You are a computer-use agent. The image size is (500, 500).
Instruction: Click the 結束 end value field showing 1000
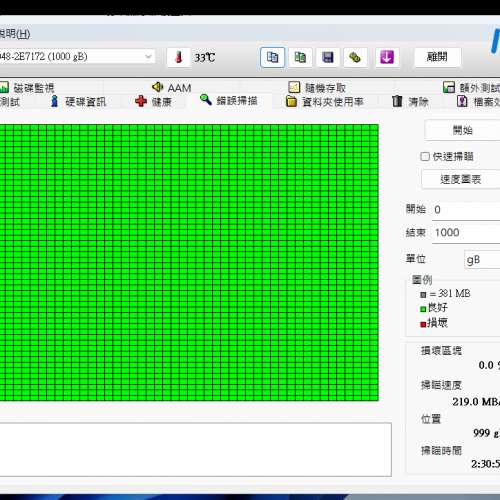point(466,233)
